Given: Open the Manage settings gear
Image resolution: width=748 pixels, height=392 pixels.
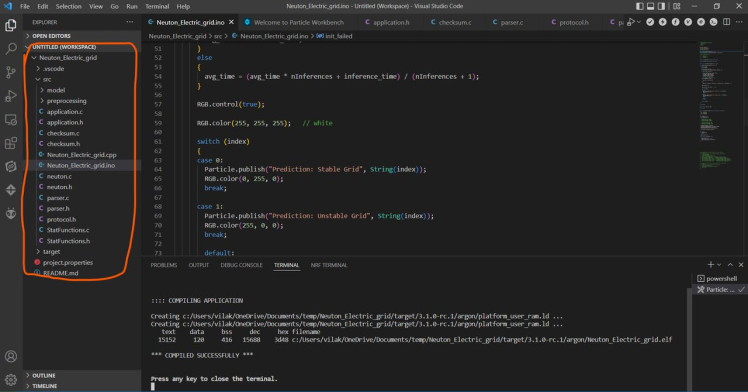Looking at the screenshot, I should (10, 380).
